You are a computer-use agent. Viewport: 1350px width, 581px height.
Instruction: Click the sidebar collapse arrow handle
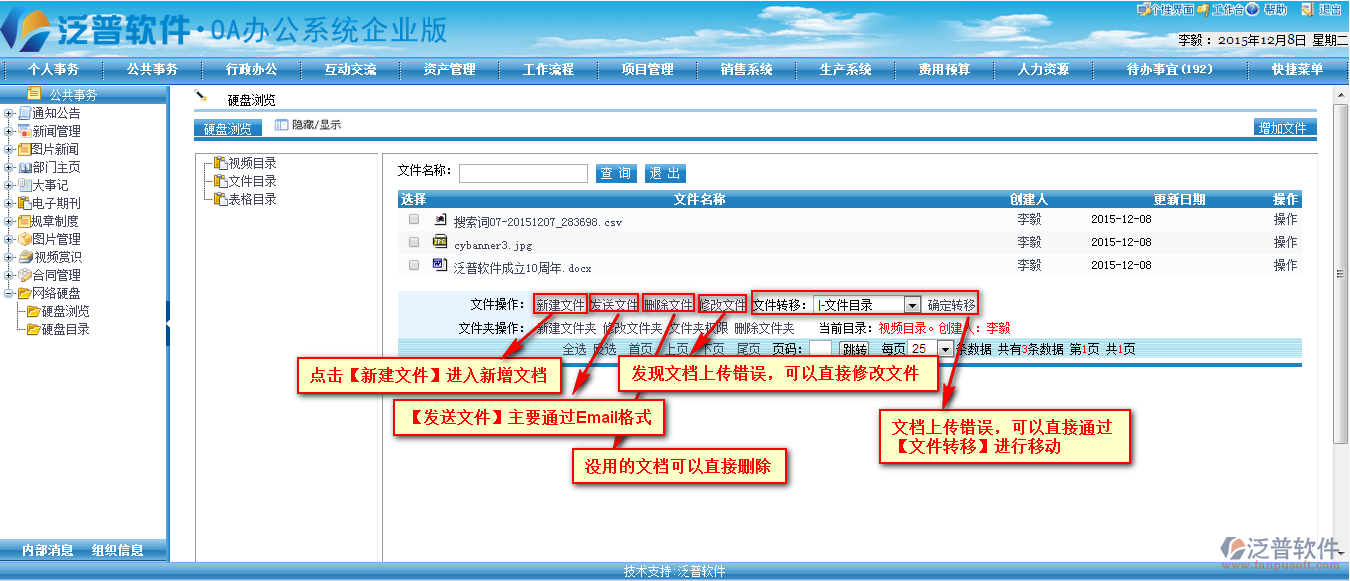[x=168, y=323]
